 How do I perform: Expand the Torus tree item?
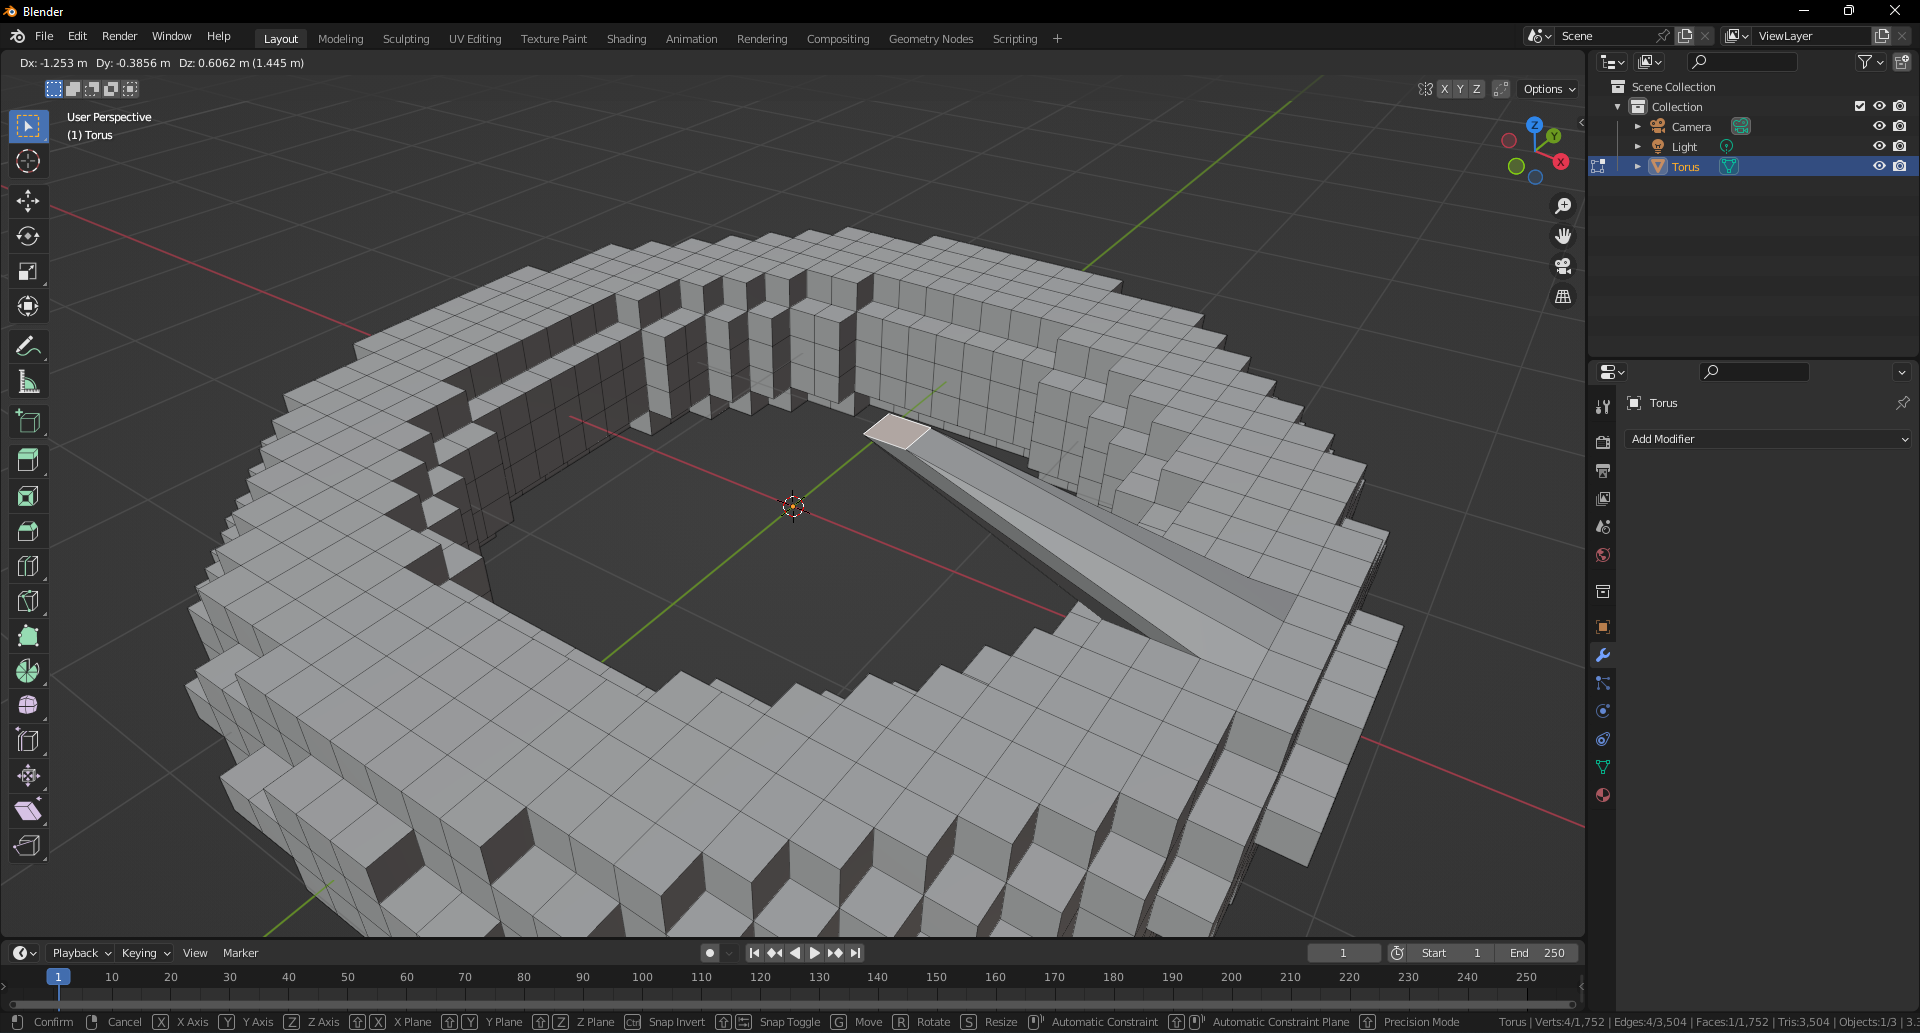tap(1637, 166)
